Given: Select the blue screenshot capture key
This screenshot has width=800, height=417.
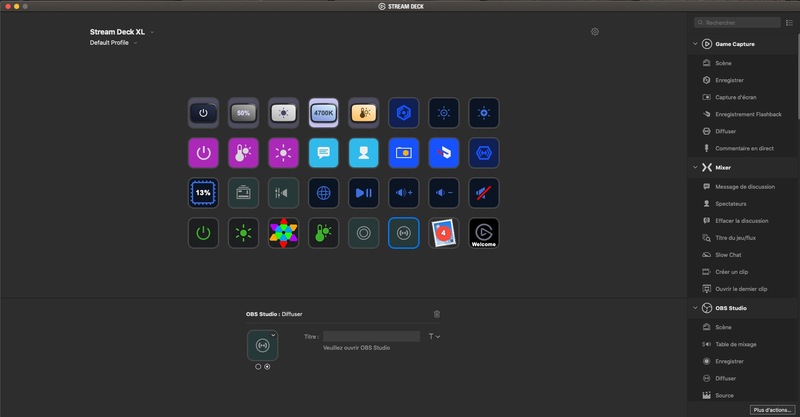Looking at the screenshot, I should click(404, 153).
